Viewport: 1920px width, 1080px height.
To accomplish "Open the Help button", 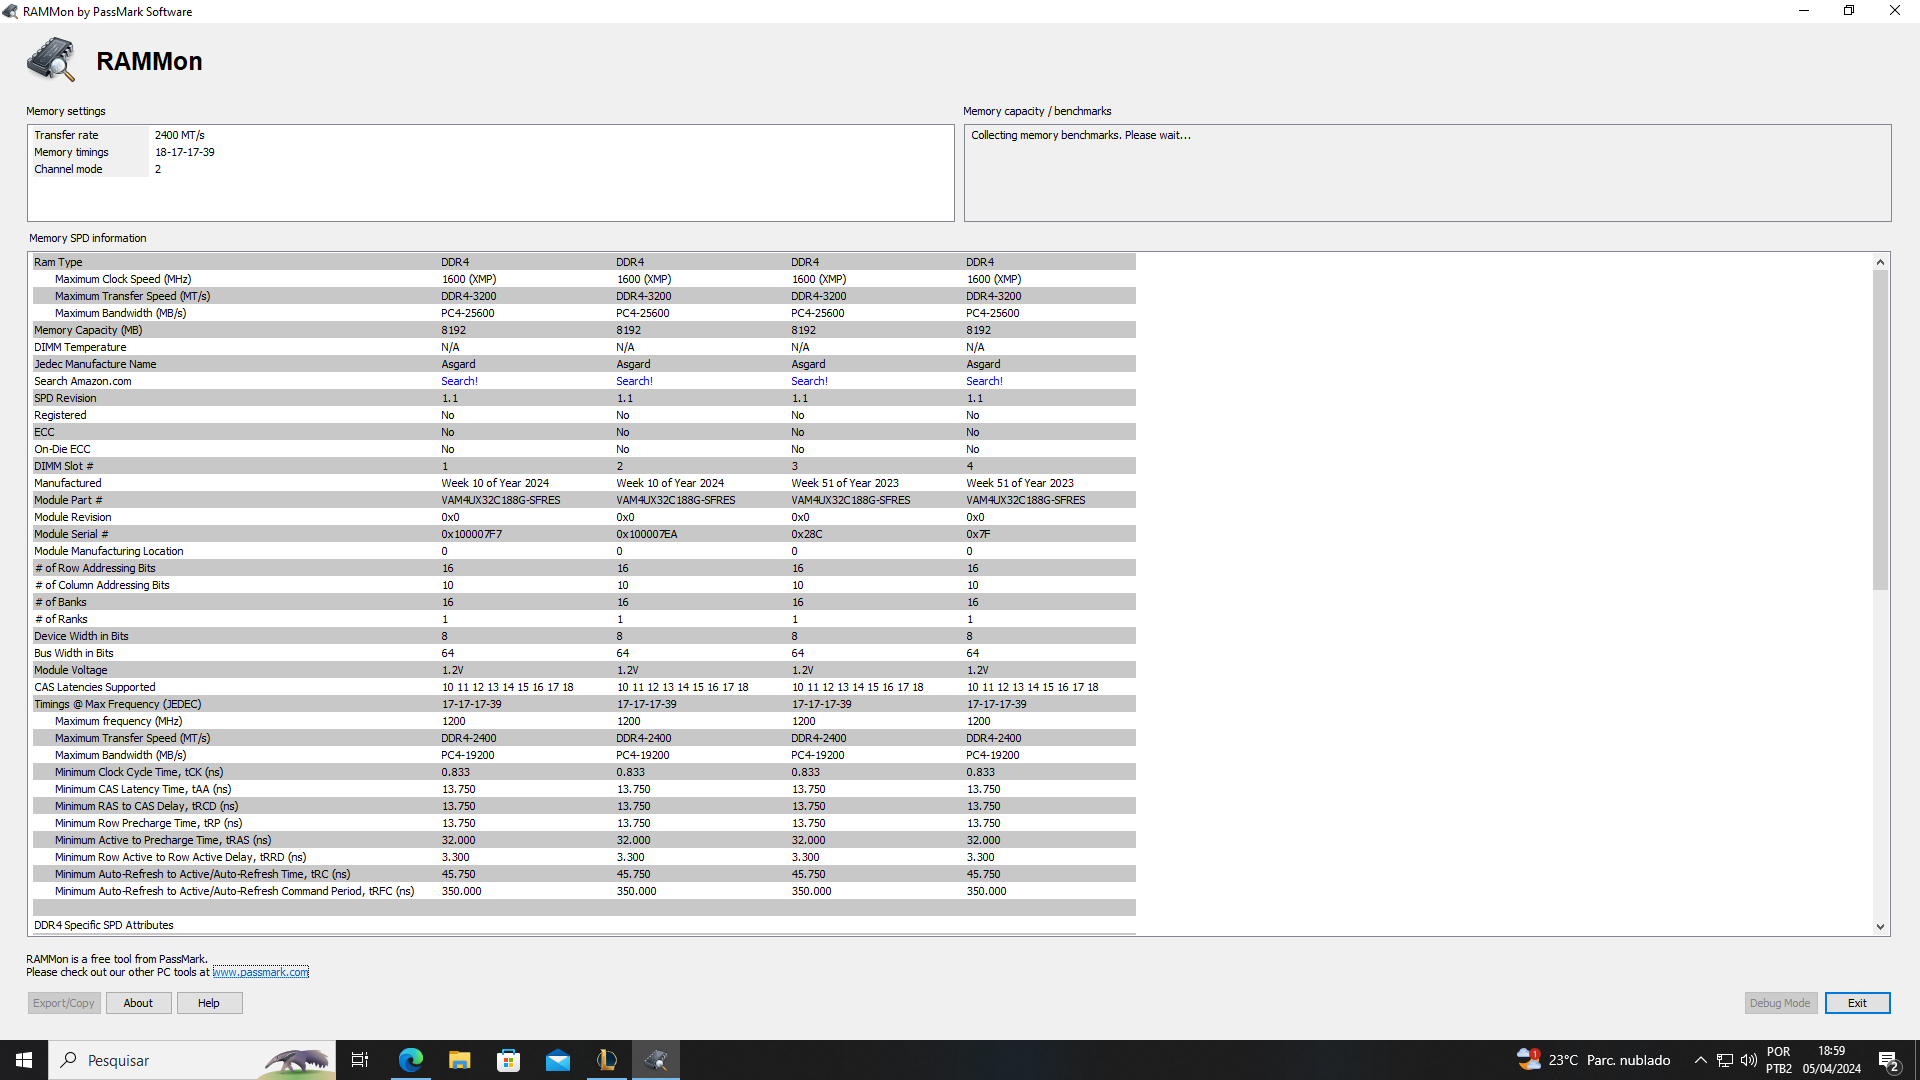I will (x=209, y=1003).
